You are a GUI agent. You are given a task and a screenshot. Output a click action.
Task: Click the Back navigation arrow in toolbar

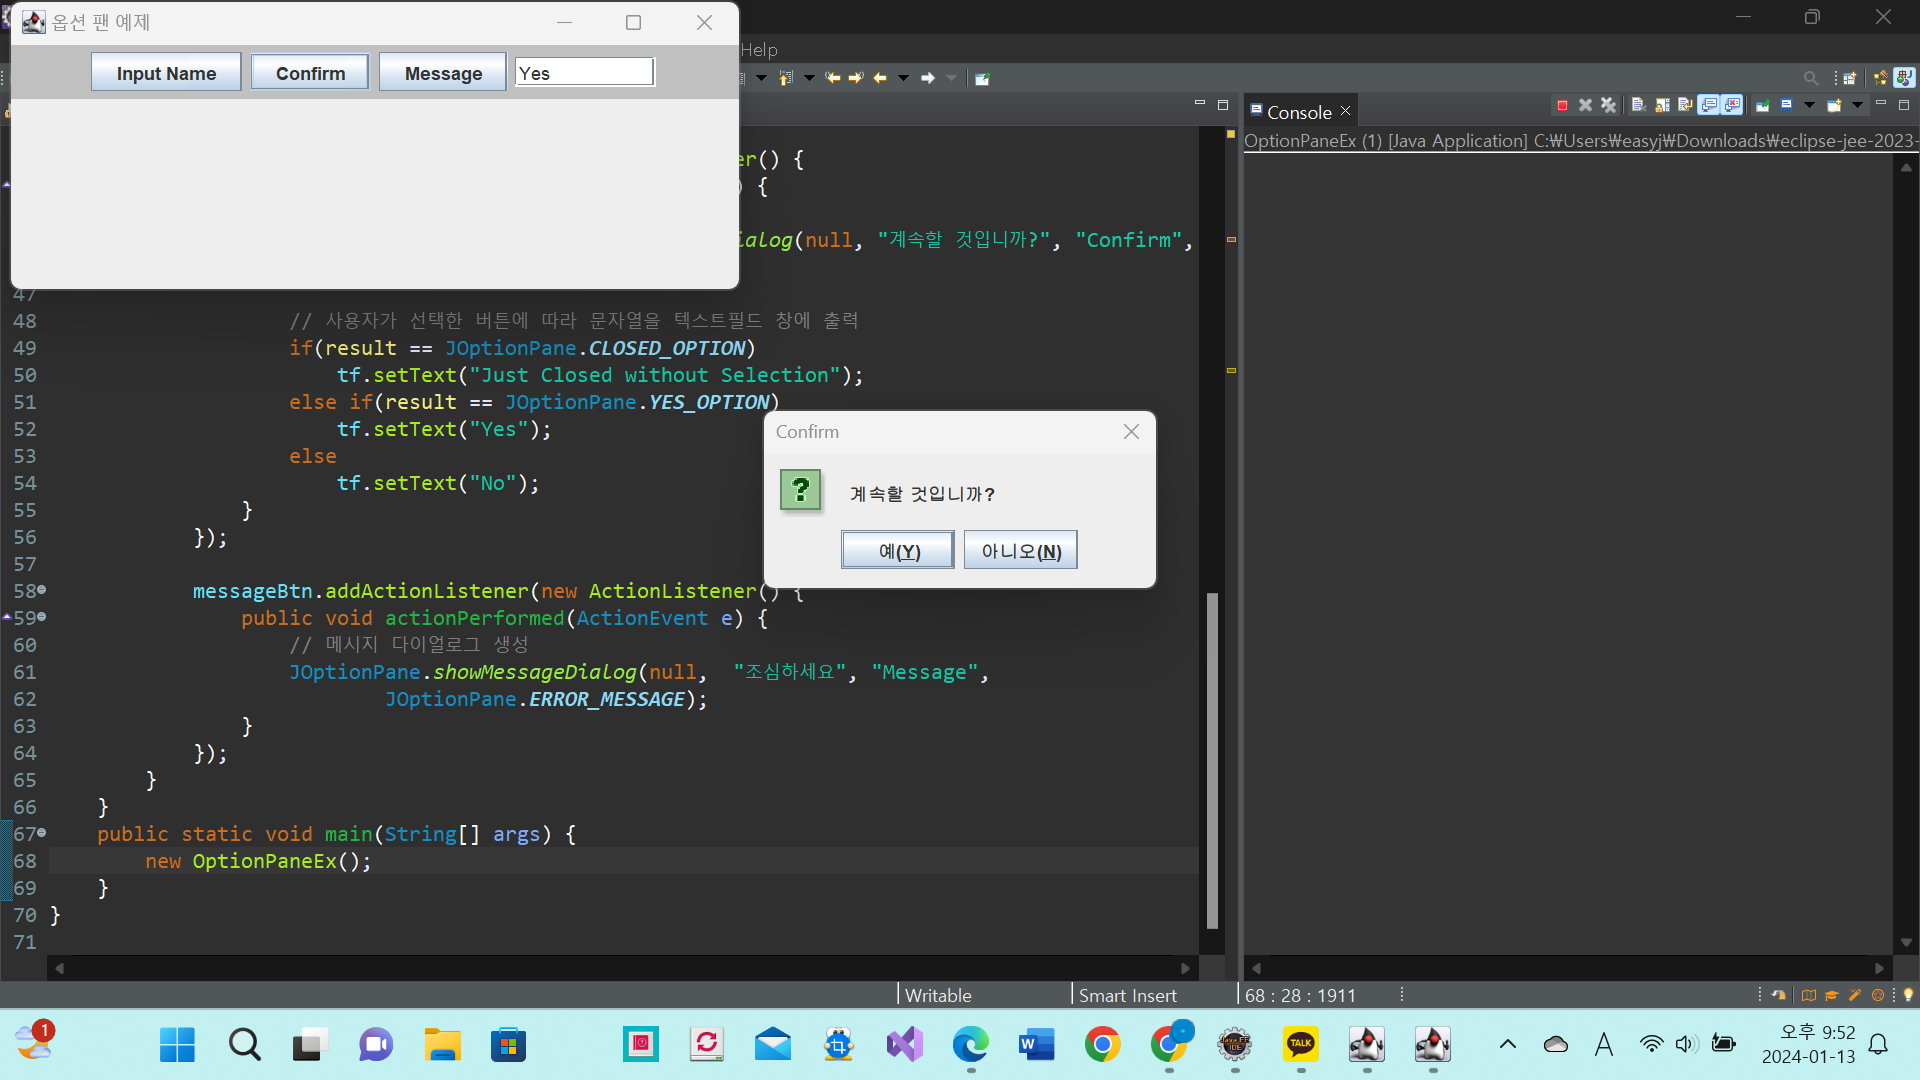coord(880,78)
